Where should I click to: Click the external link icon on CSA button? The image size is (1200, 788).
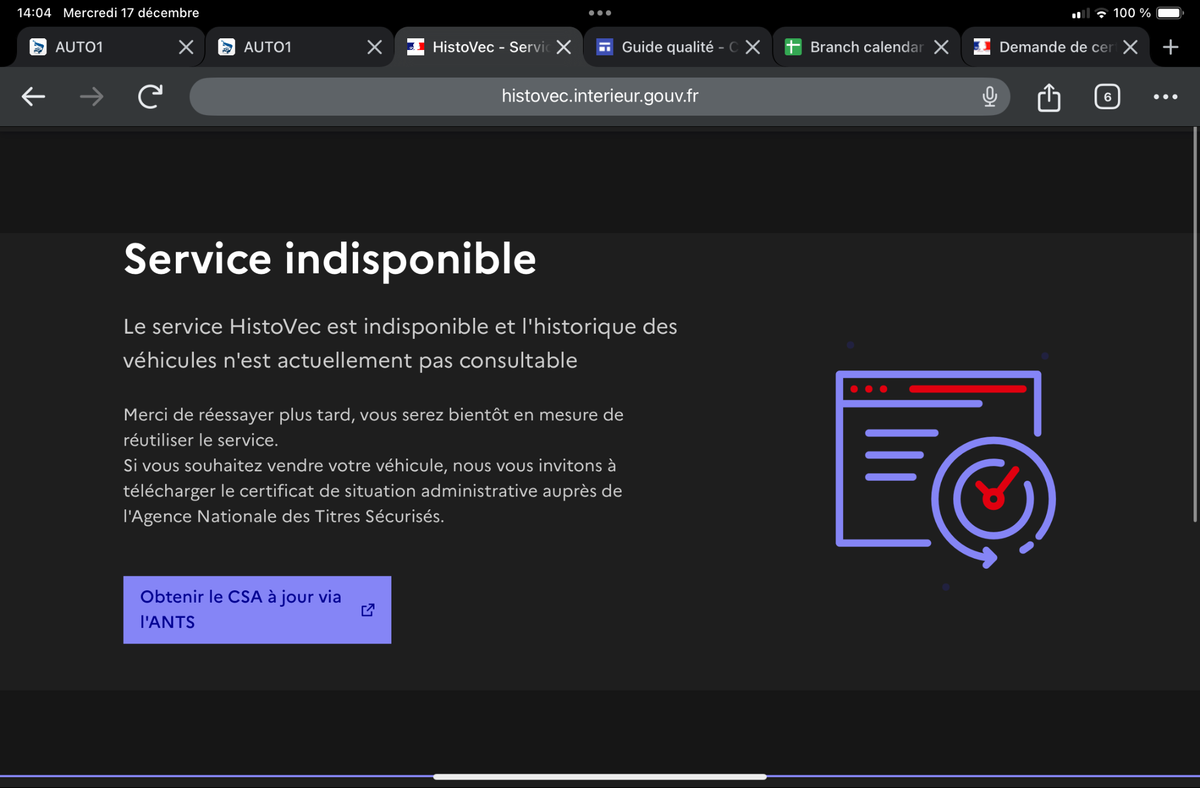click(x=368, y=609)
